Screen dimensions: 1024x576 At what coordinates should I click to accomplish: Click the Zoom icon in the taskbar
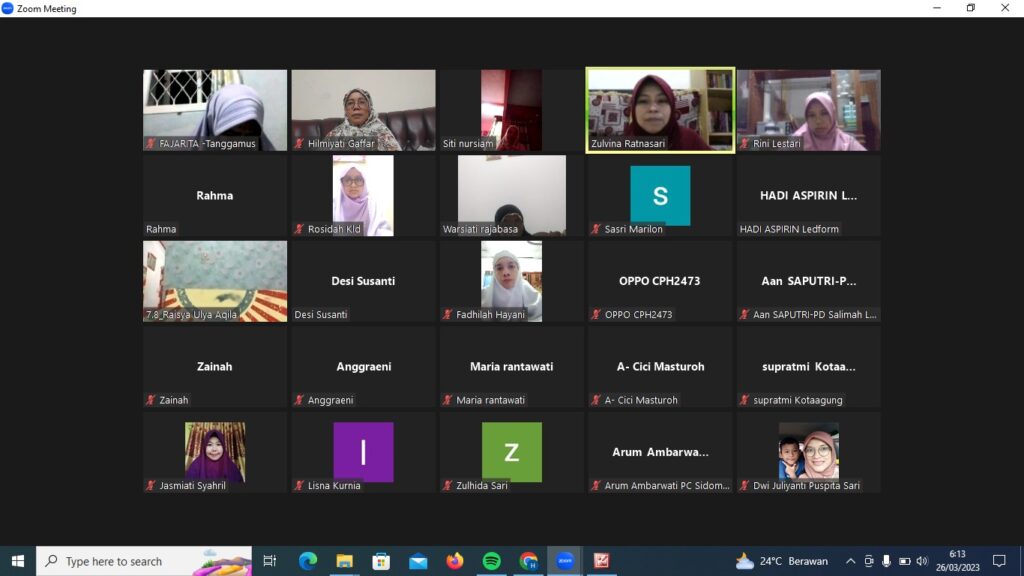pyautogui.click(x=565, y=561)
